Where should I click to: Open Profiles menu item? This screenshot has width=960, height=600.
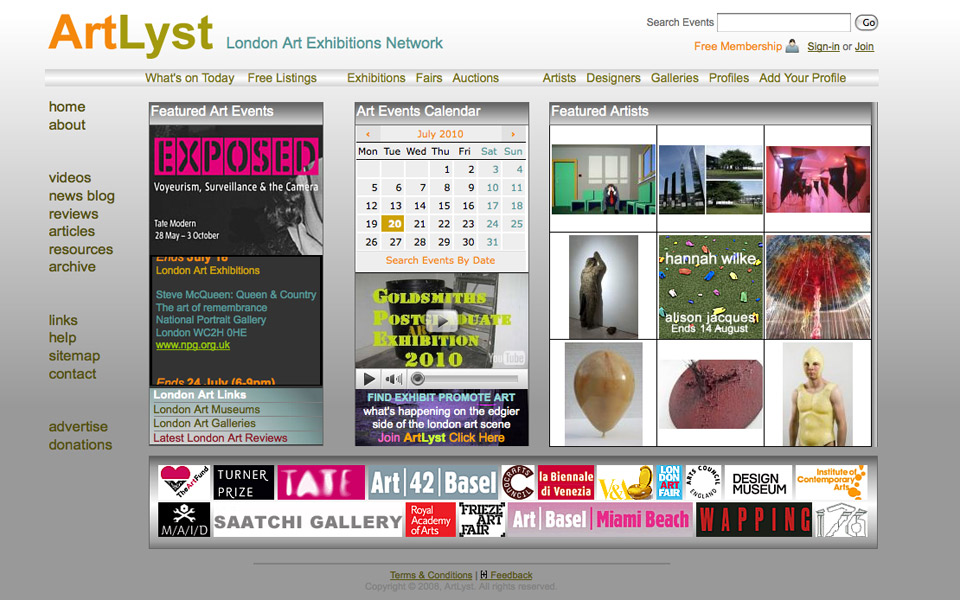tap(729, 78)
